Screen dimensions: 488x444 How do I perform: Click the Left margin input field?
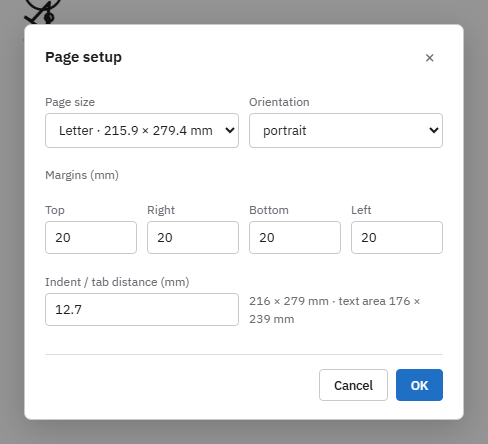pos(397,237)
